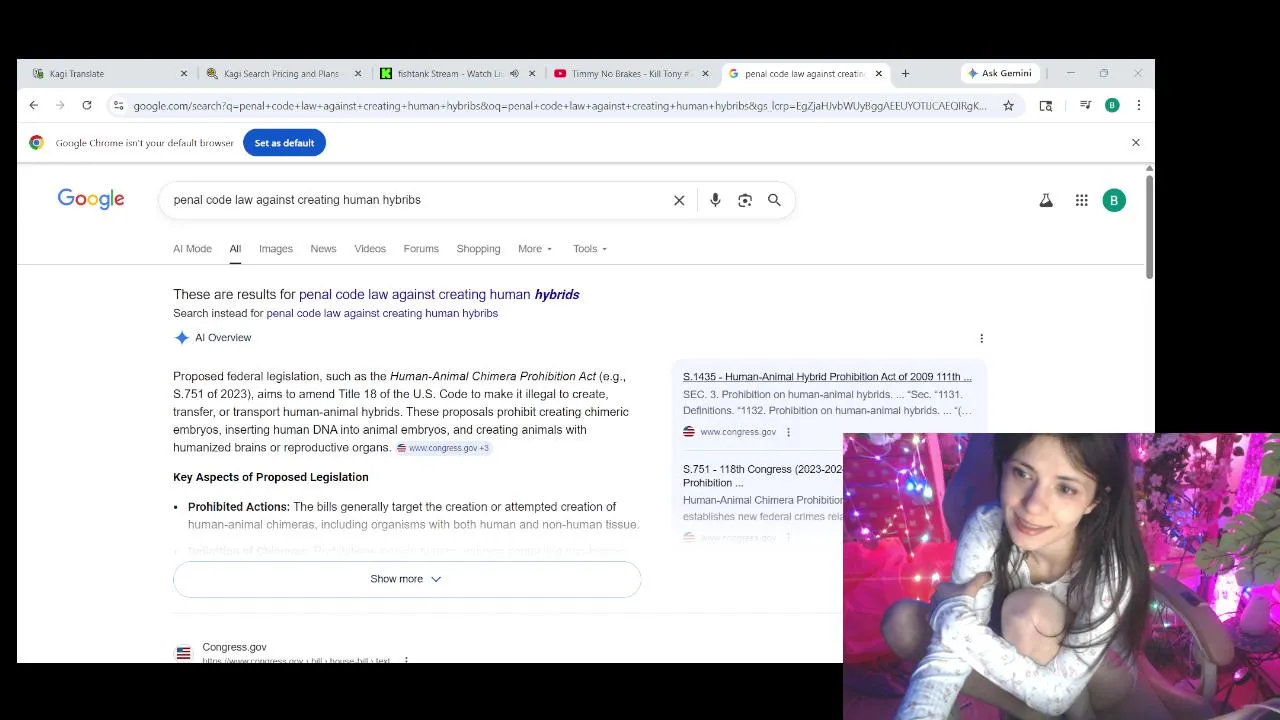Open the Chrome three-dot menu

click(1138, 105)
